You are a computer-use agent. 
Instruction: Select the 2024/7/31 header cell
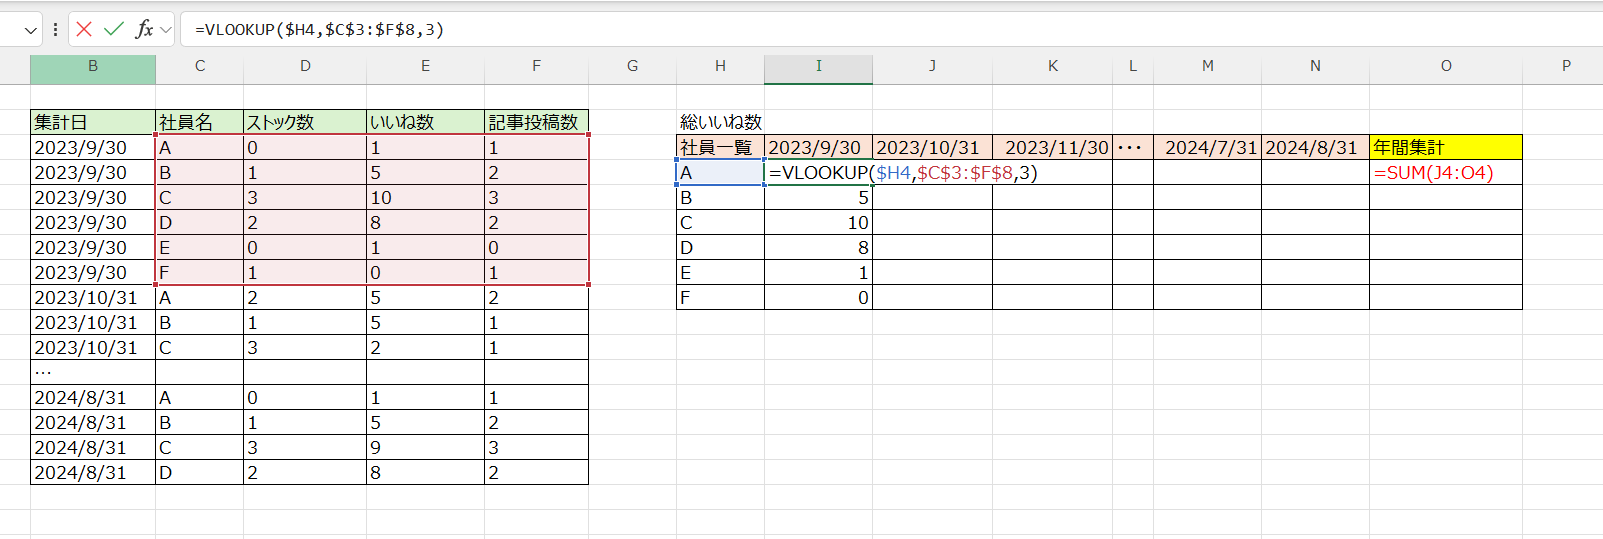click(x=1207, y=147)
